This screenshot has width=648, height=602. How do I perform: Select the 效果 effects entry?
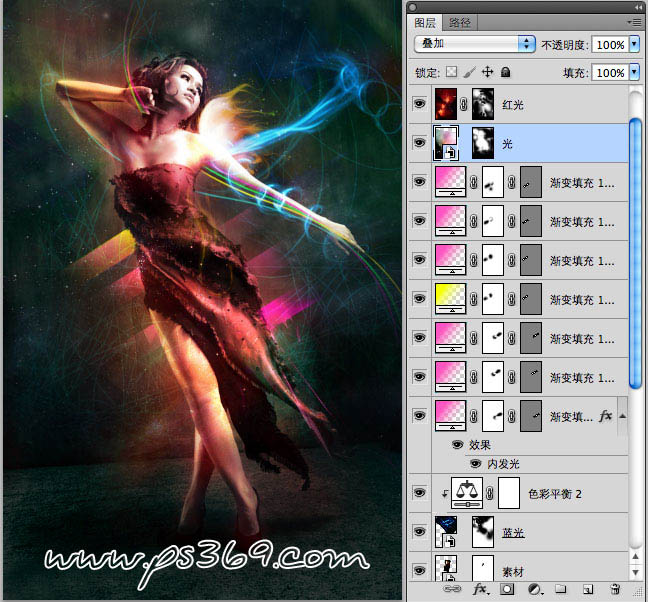click(x=480, y=445)
